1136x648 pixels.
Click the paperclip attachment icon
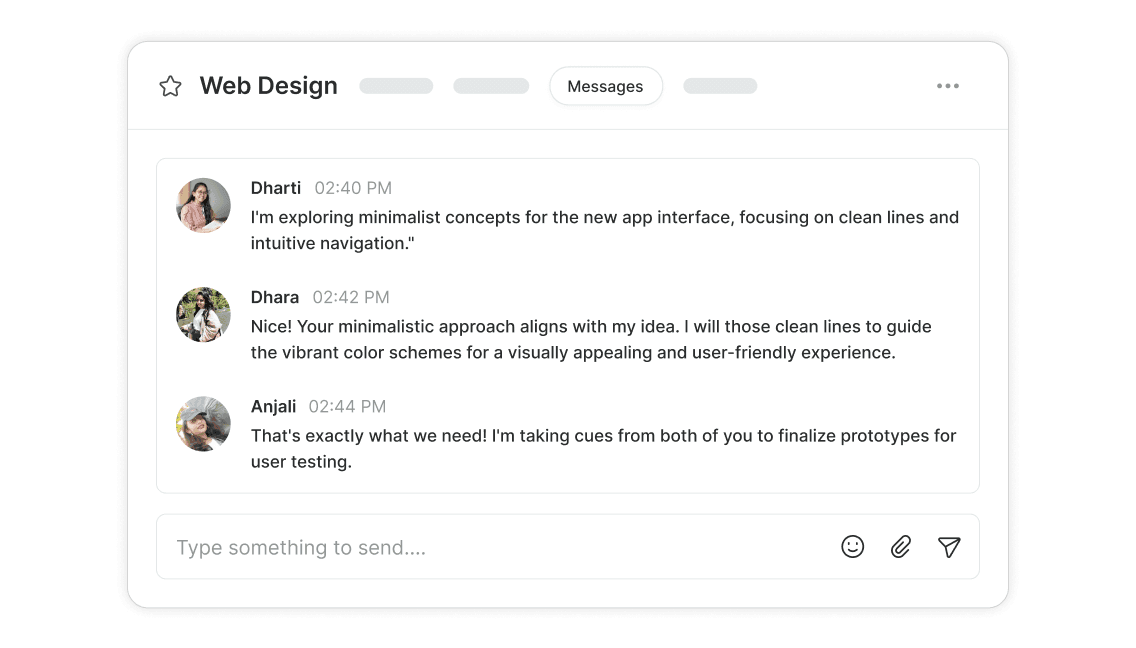pos(900,547)
